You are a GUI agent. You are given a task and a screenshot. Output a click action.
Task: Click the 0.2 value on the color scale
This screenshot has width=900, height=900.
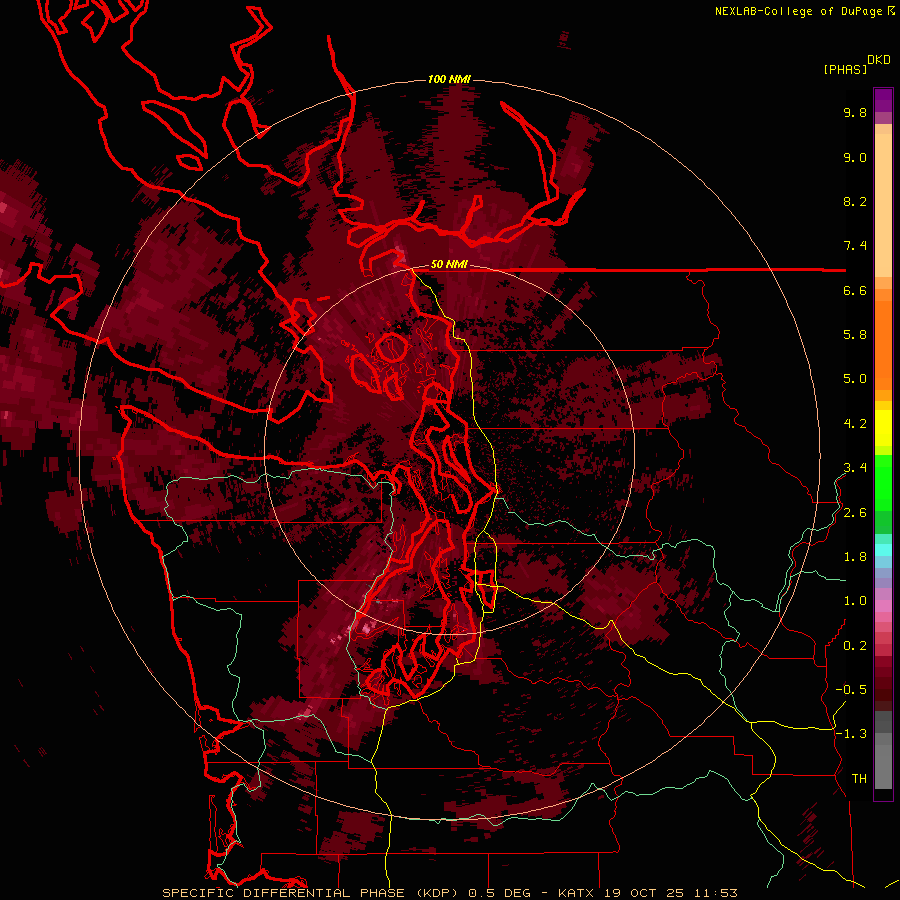[855, 646]
